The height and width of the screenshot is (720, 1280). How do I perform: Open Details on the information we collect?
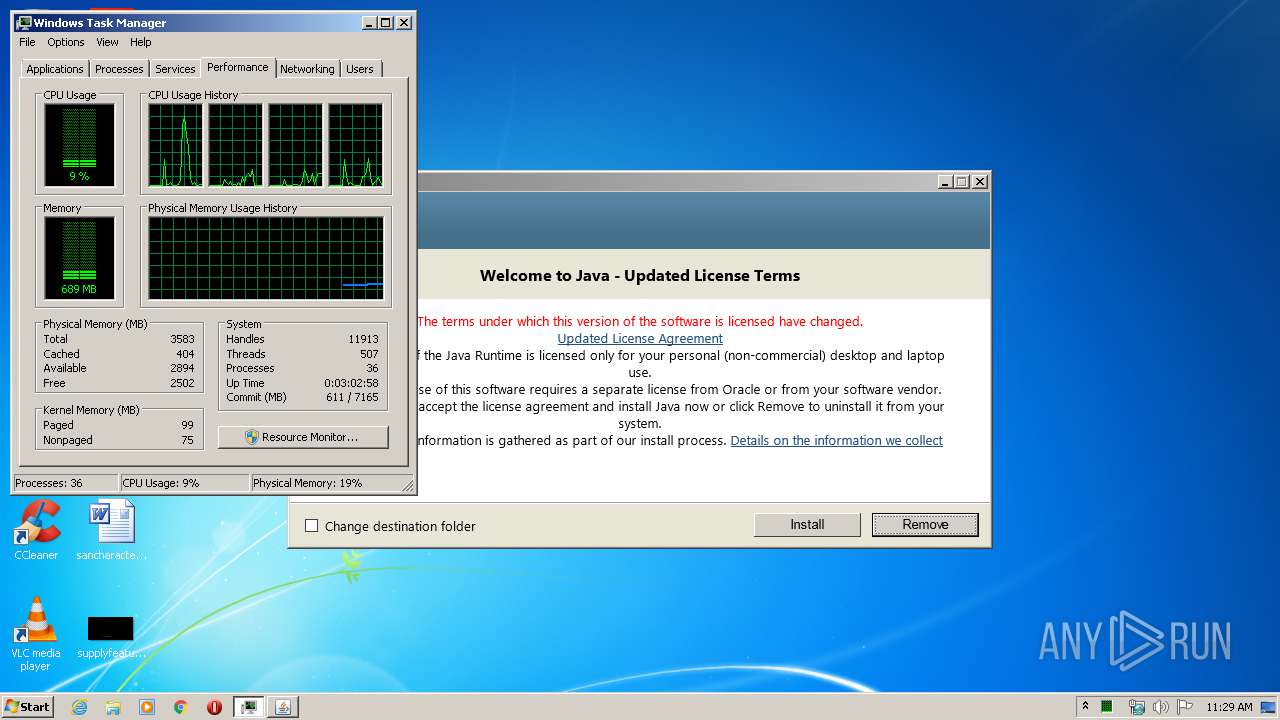pos(837,440)
